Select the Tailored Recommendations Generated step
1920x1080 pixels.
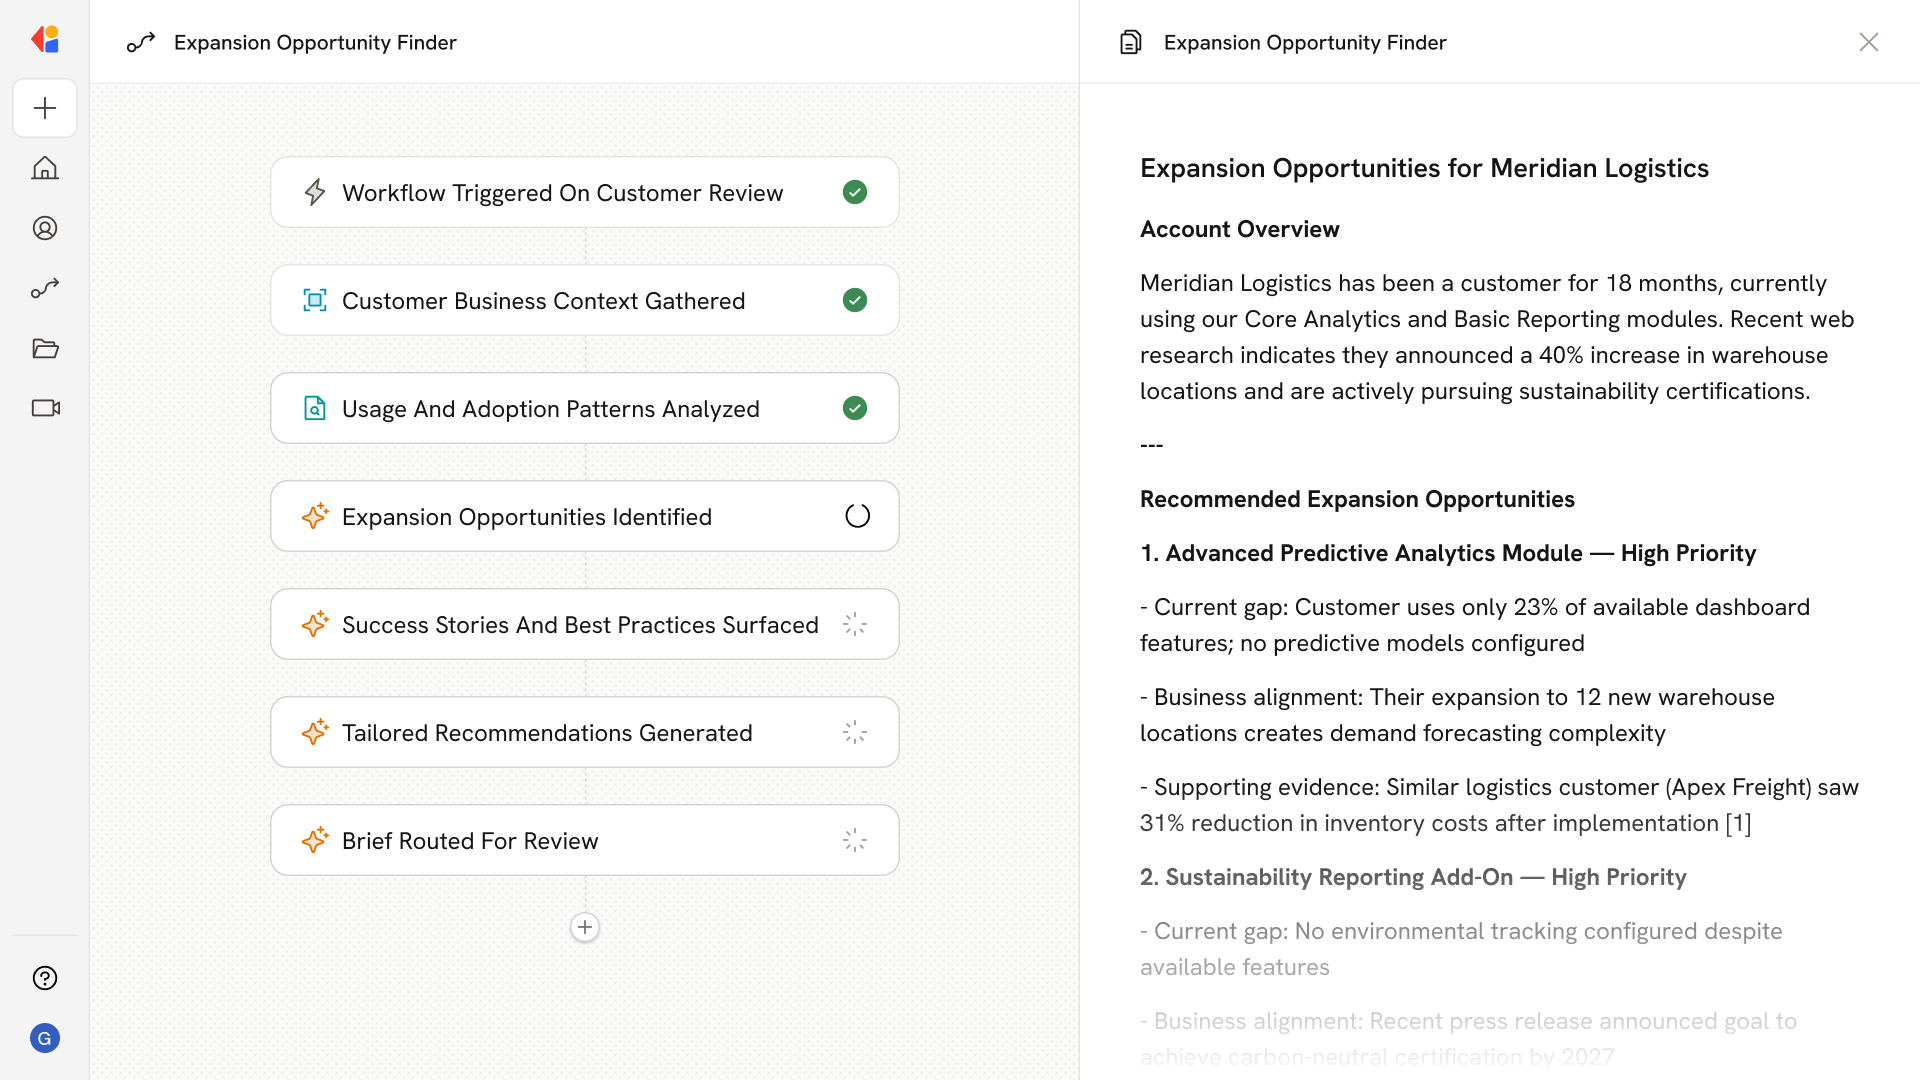tap(584, 732)
